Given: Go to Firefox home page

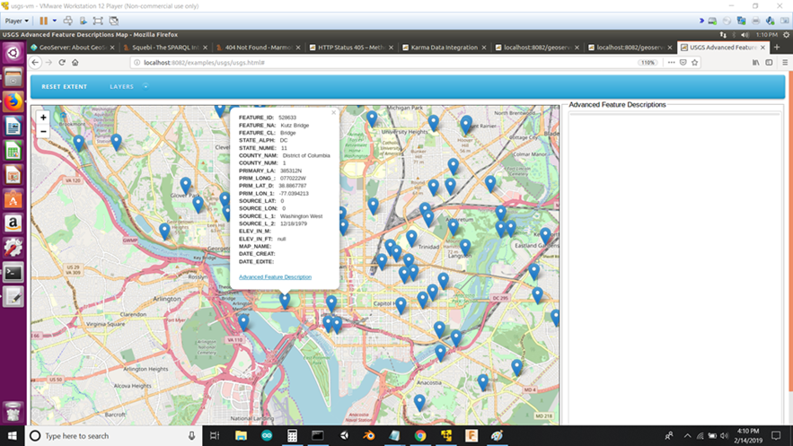Looking at the screenshot, I should 75,63.
